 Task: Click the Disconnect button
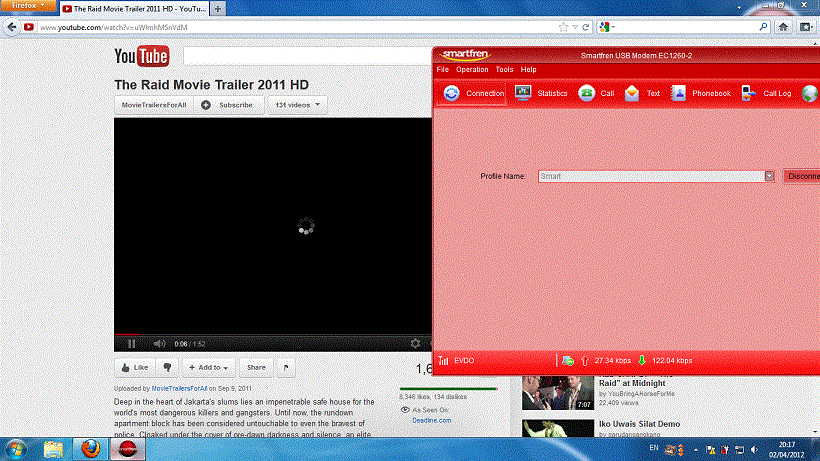[x=802, y=176]
